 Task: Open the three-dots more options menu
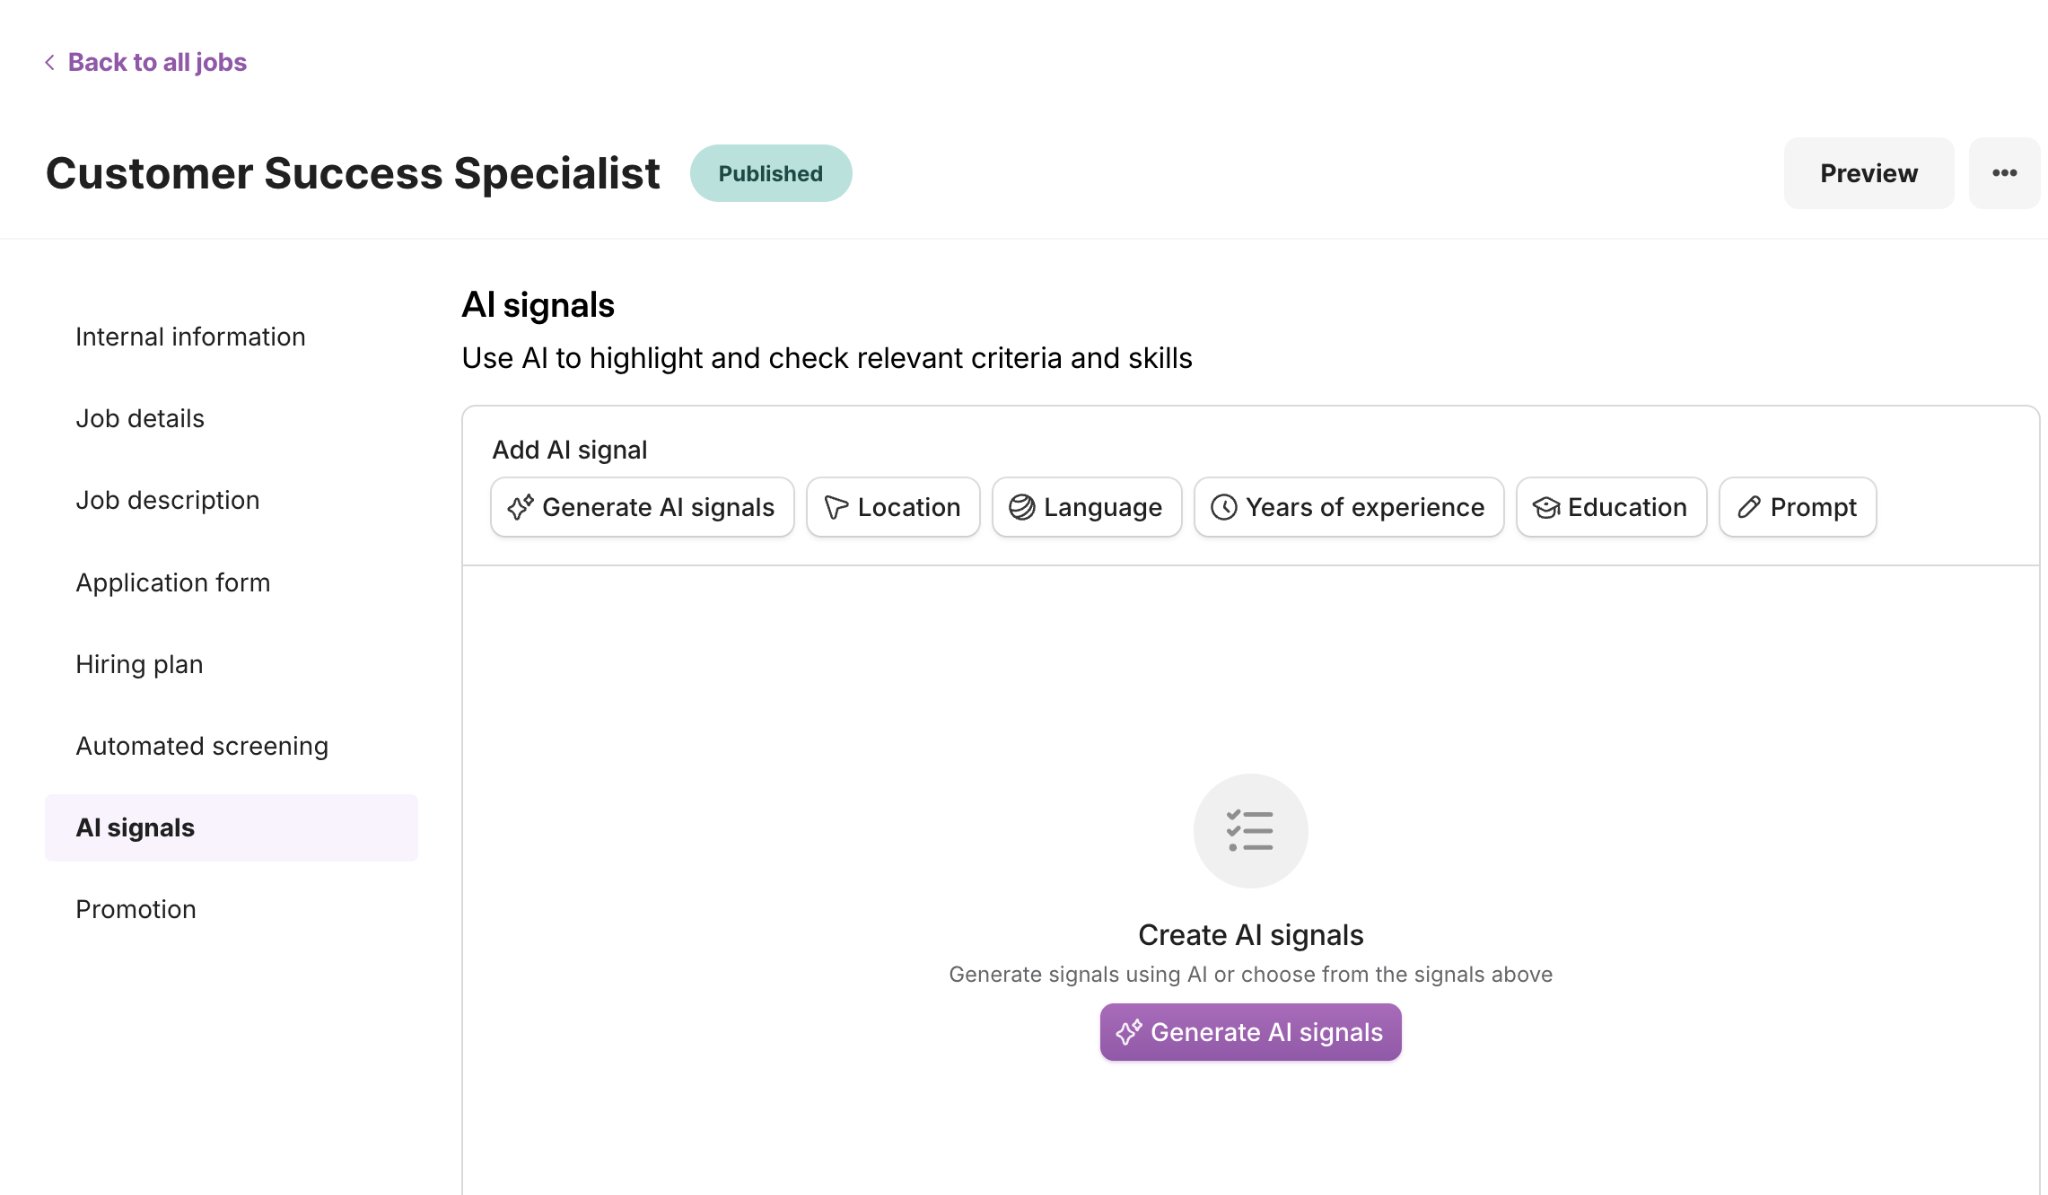click(2004, 173)
